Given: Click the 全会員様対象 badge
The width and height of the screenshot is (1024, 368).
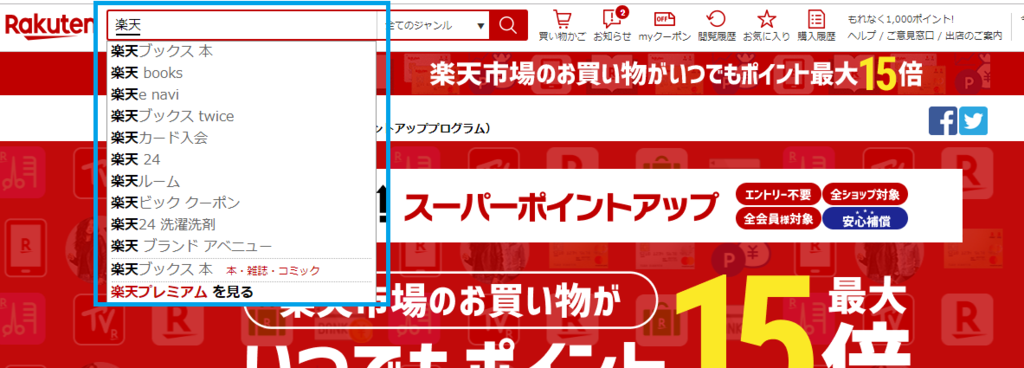Looking at the screenshot, I should (778, 219).
